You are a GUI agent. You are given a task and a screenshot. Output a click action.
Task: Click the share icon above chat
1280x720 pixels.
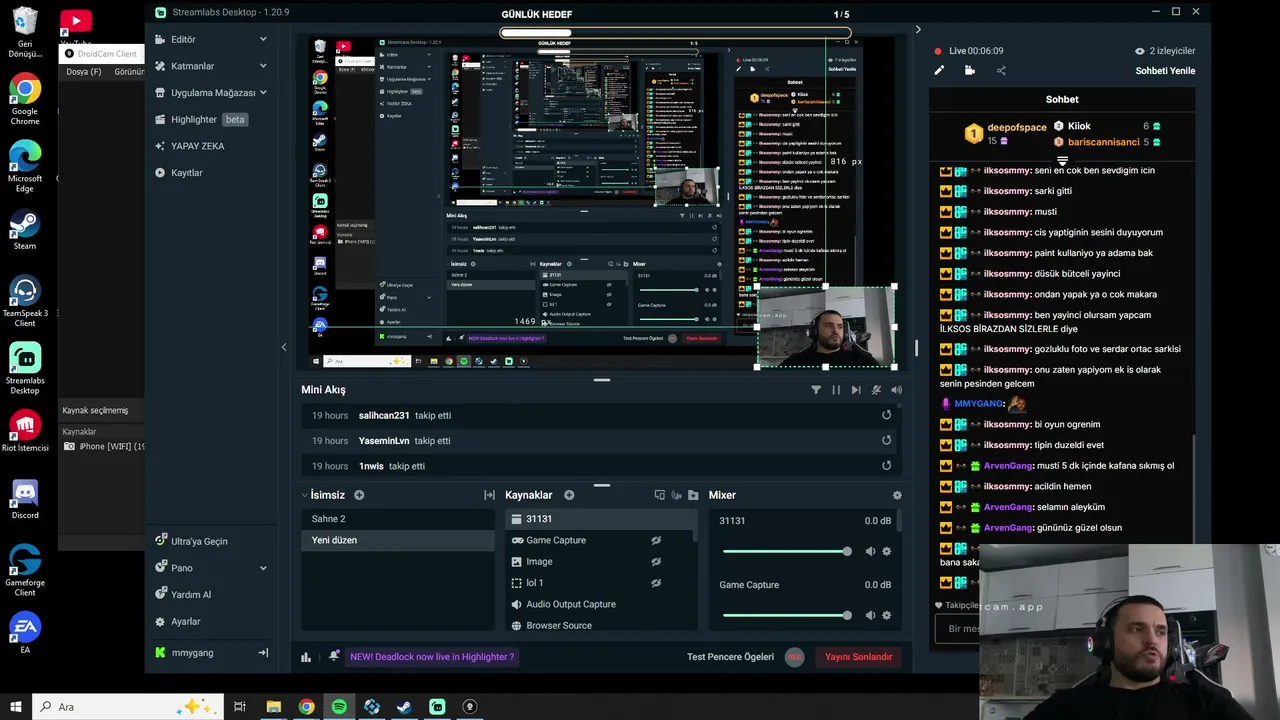click(x=1001, y=71)
